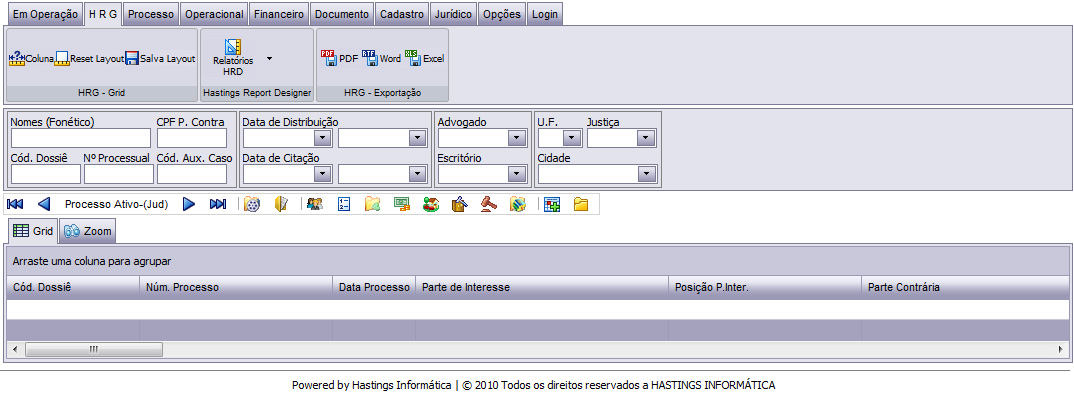This screenshot has height=395, width=1074.
Task: Open the Financeiro tab
Action: 278,14
